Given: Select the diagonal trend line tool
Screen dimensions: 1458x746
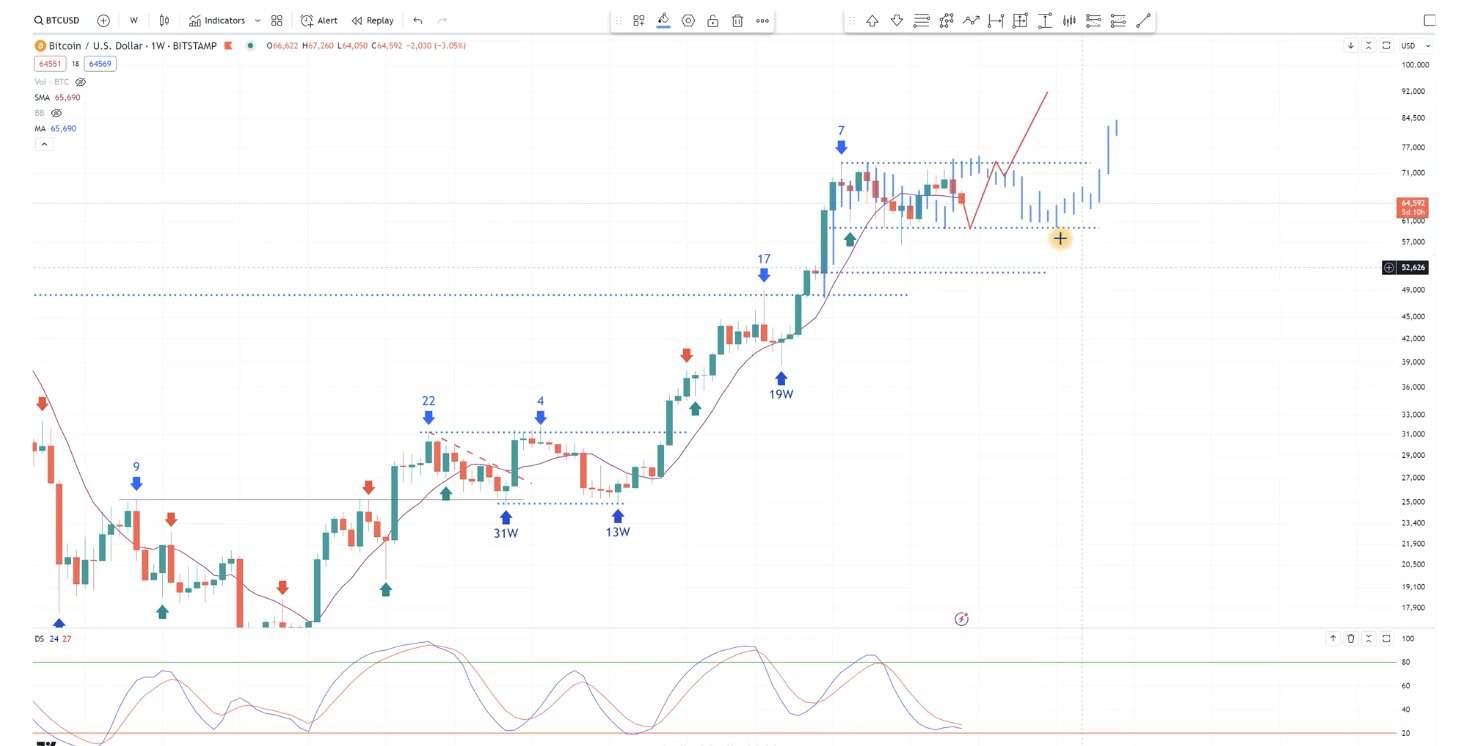Looking at the screenshot, I should coord(1143,20).
